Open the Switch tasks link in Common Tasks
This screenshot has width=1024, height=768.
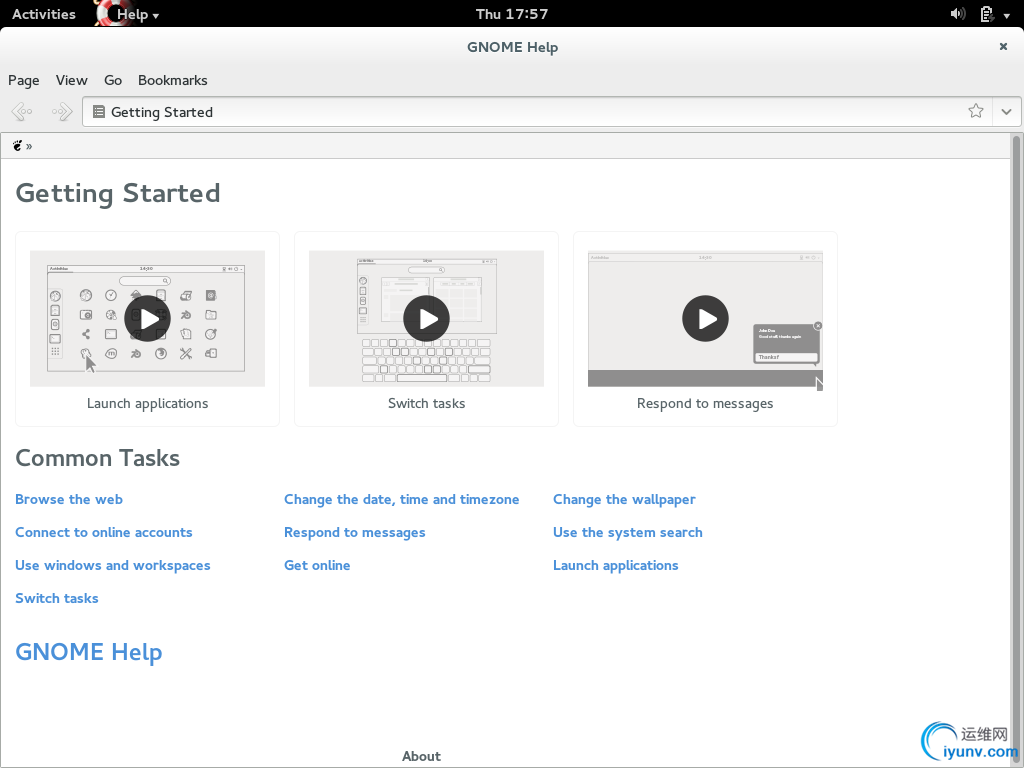point(57,598)
